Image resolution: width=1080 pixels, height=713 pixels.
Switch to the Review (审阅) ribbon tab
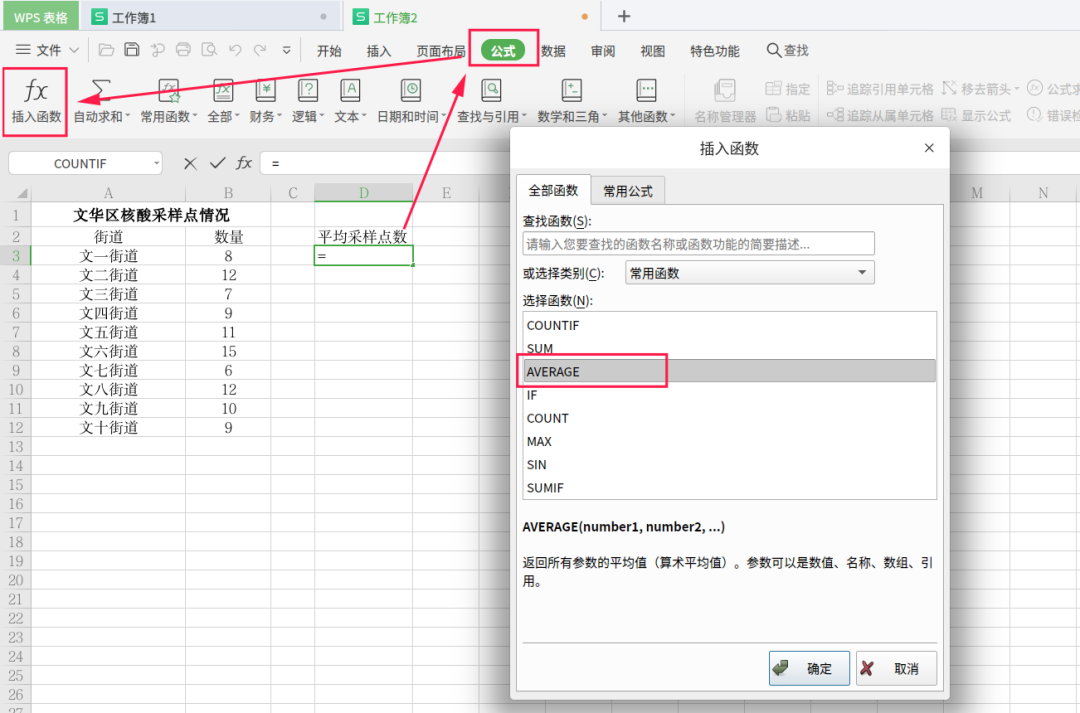[x=603, y=51]
